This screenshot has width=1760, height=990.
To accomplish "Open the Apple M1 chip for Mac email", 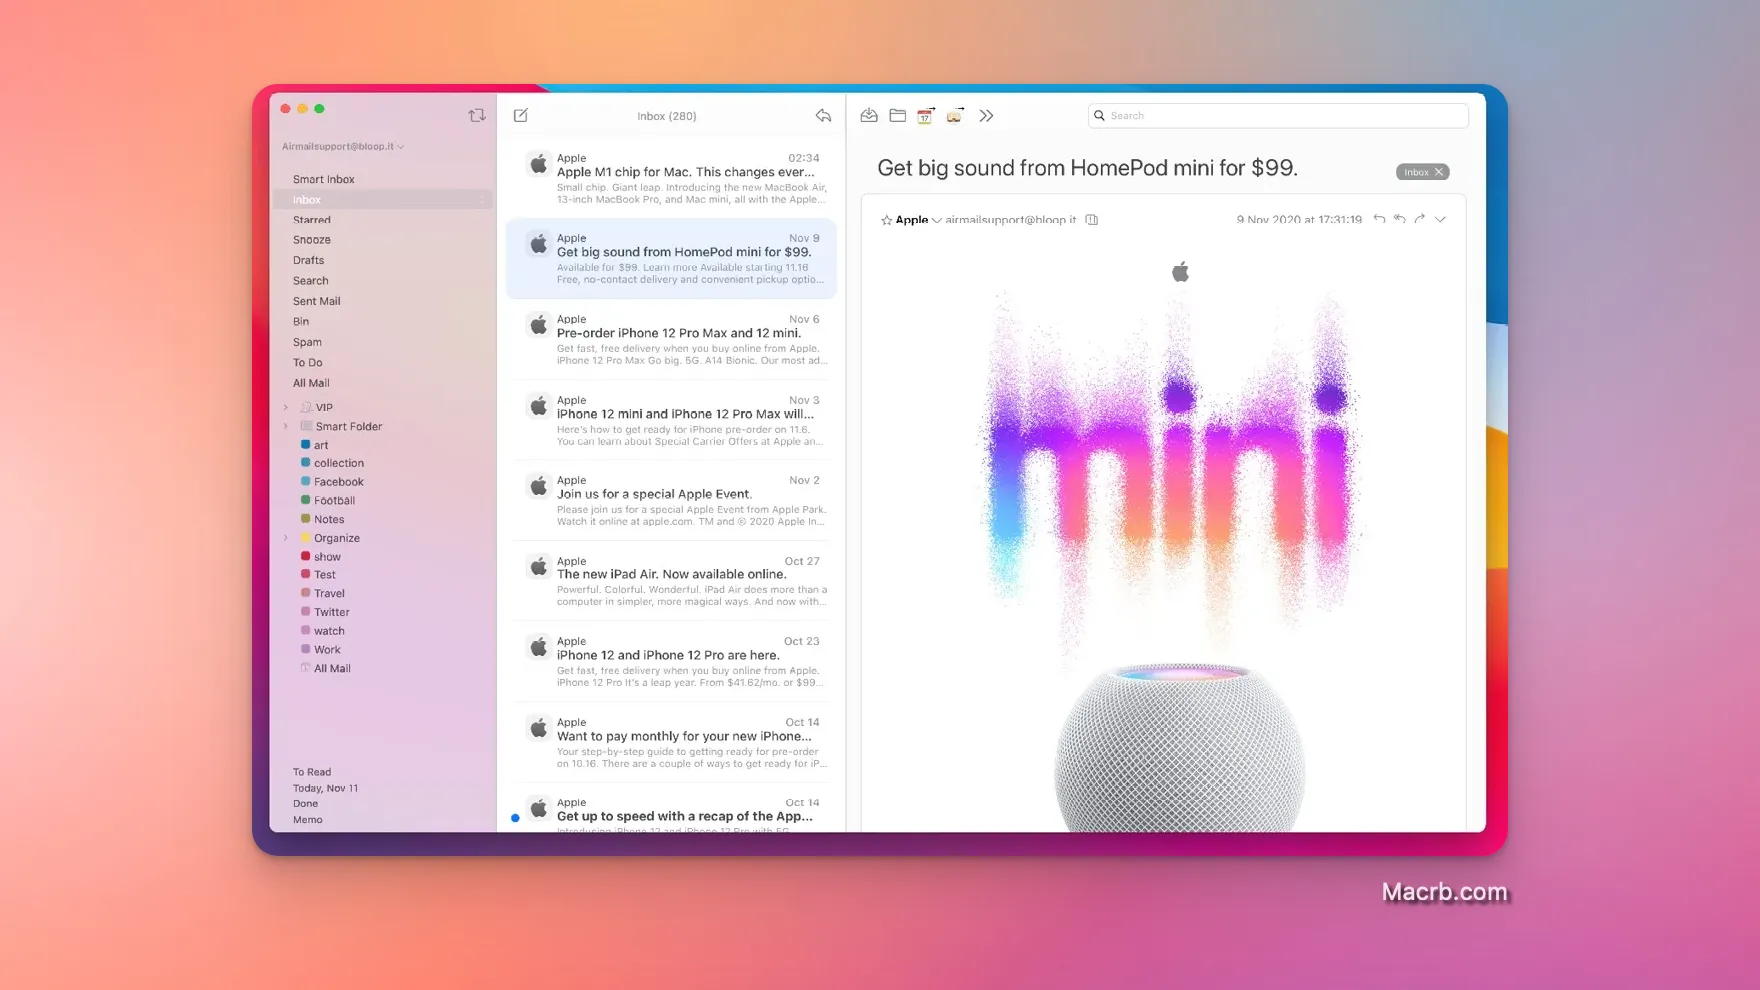I will click(671, 178).
